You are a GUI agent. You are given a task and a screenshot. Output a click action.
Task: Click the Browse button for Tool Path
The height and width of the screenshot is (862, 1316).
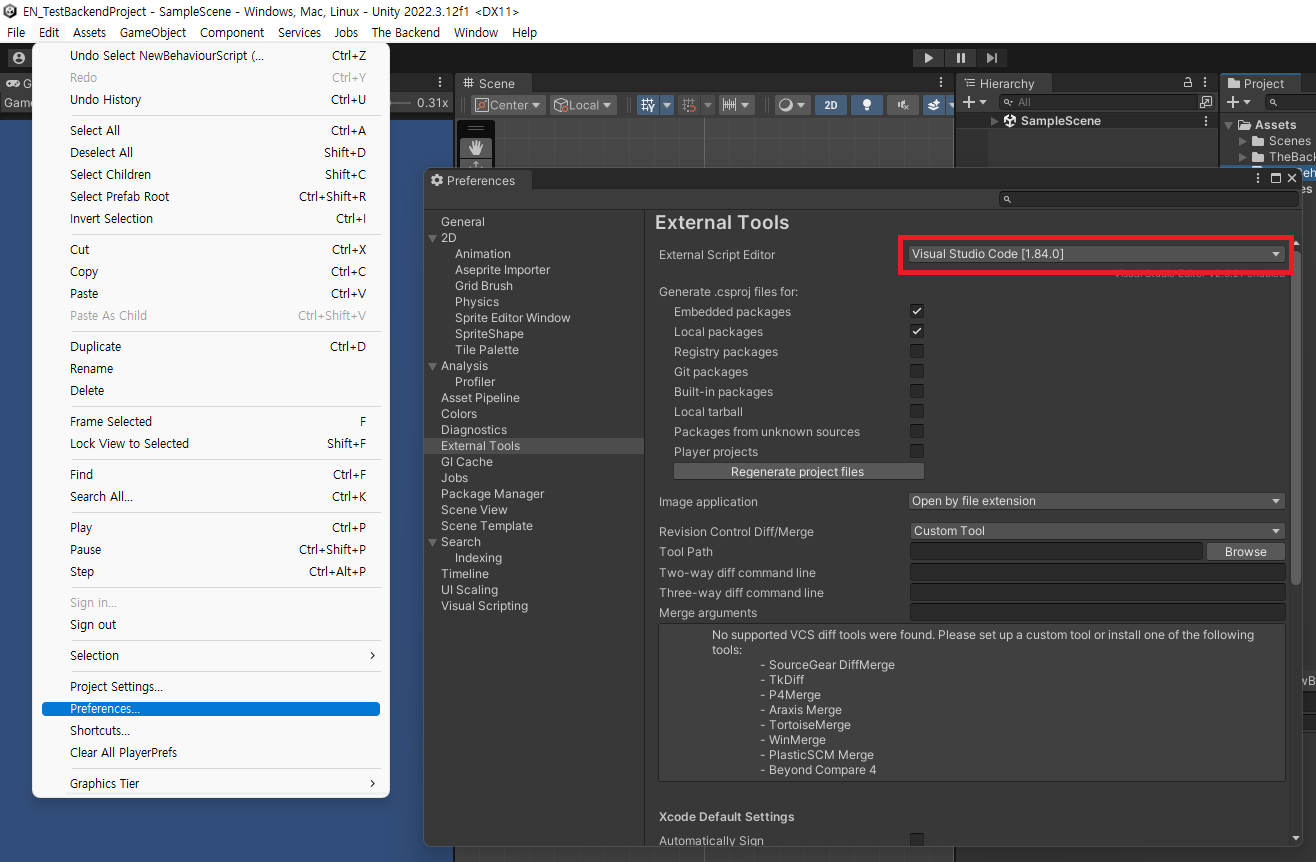[1245, 552]
